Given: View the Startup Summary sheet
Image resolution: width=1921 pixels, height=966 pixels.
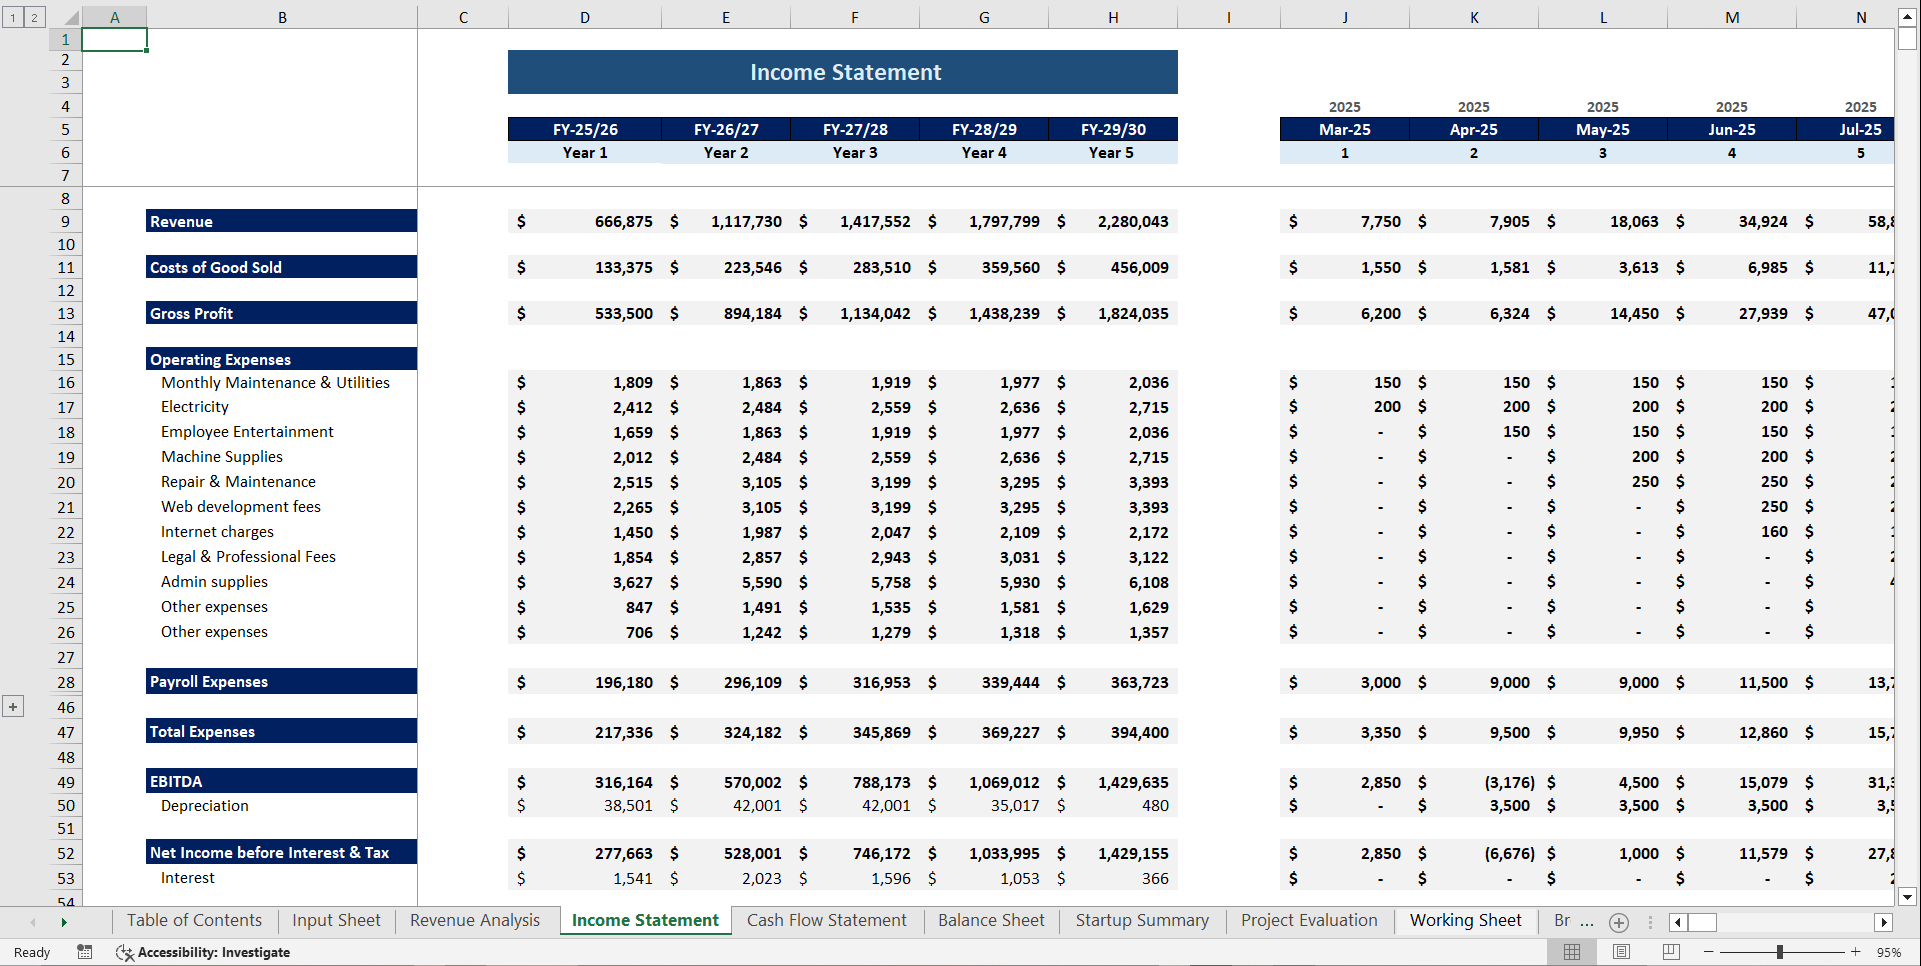Looking at the screenshot, I should click(1141, 920).
